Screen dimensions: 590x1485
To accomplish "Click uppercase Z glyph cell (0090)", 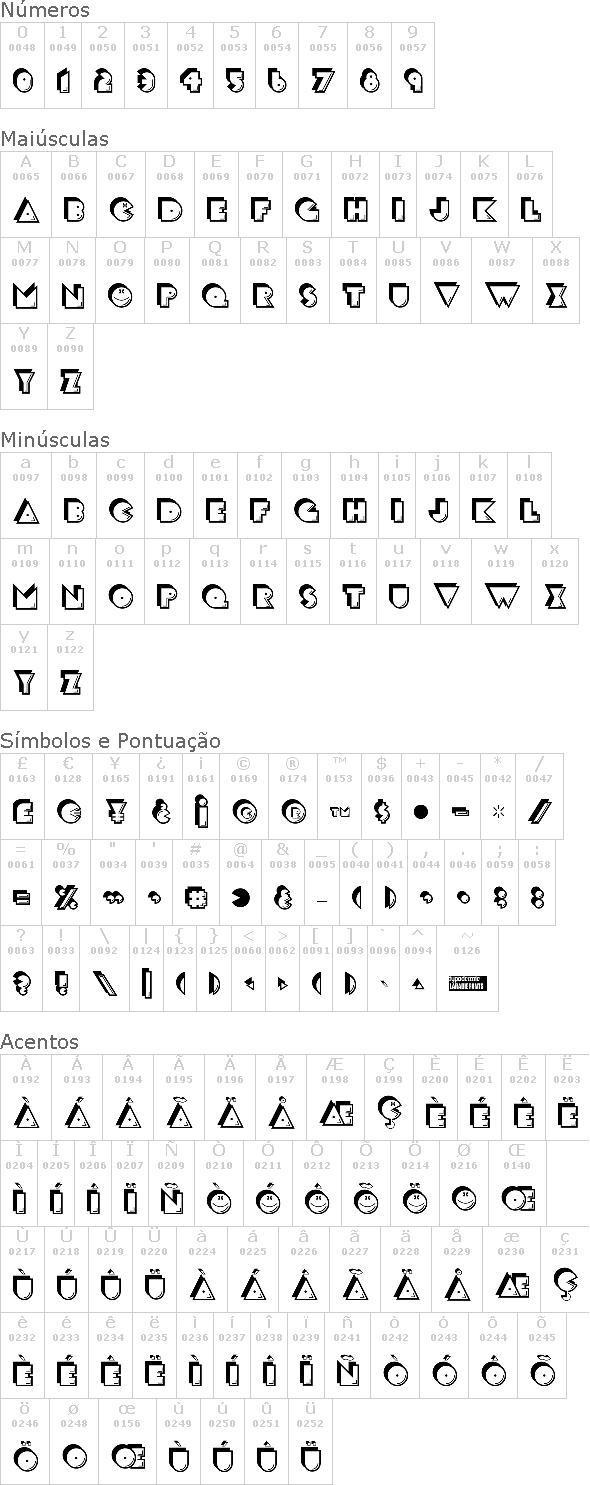I will click(x=70, y=366).
